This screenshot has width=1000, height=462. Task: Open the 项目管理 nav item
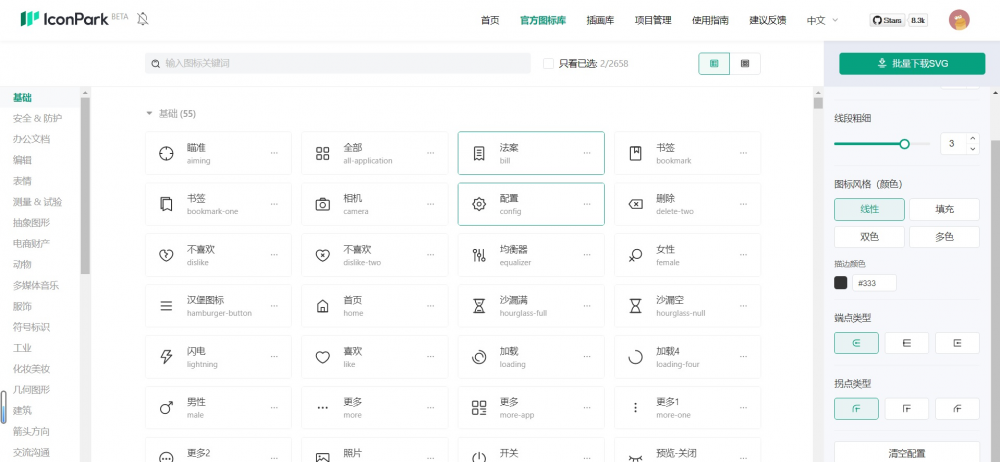(x=653, y=20)
